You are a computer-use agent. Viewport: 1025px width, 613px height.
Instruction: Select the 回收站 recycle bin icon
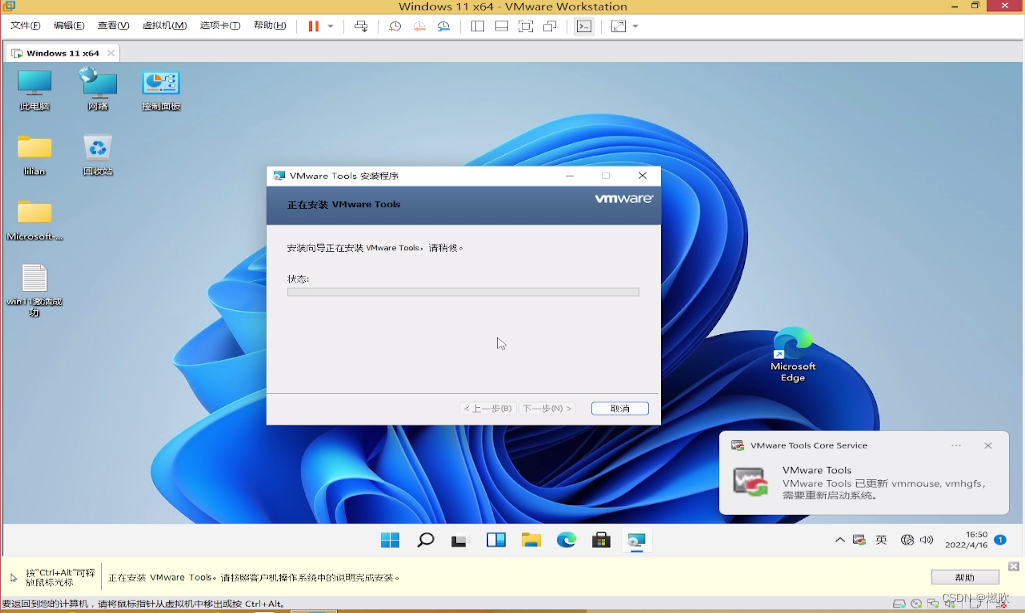click(x=98, y=155)
